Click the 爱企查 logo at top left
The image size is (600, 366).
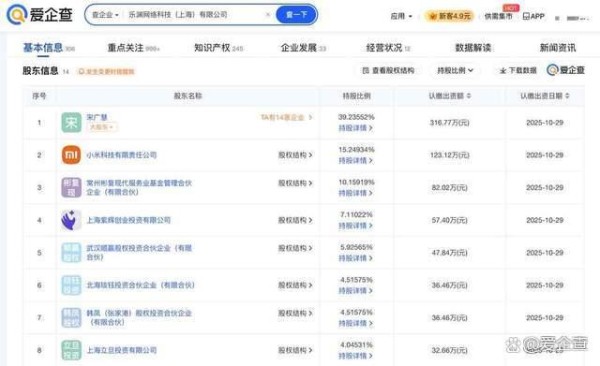point(39,15)
